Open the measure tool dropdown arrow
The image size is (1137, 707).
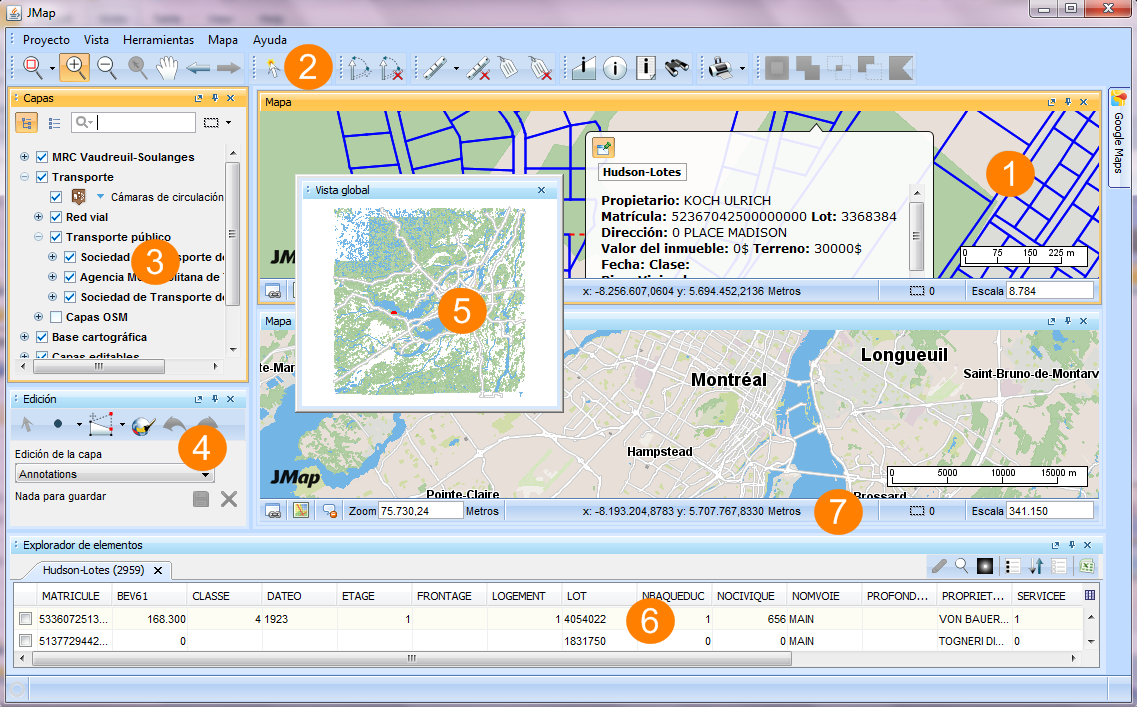tap(456, 68)
